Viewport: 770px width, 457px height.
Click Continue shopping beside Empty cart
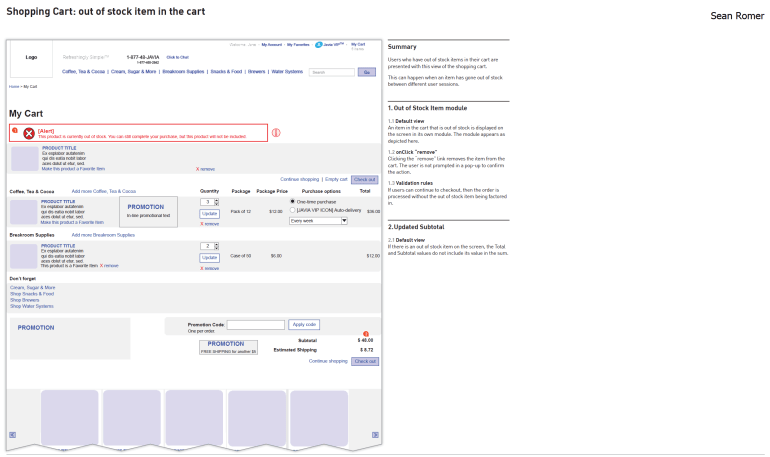(x=300, y=180)
